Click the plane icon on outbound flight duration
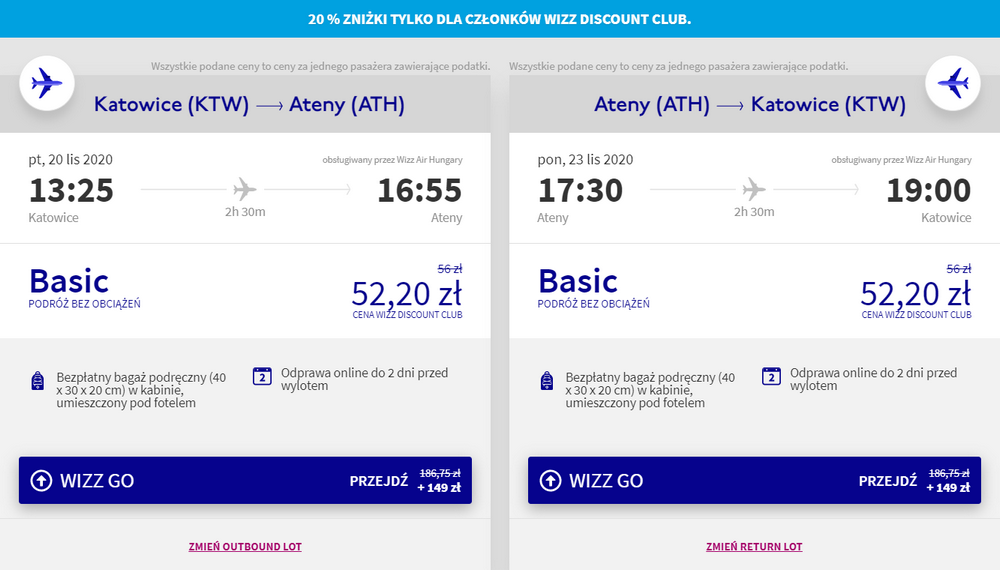Screen dimensions: 1000x570 click(x=245, y=189)
